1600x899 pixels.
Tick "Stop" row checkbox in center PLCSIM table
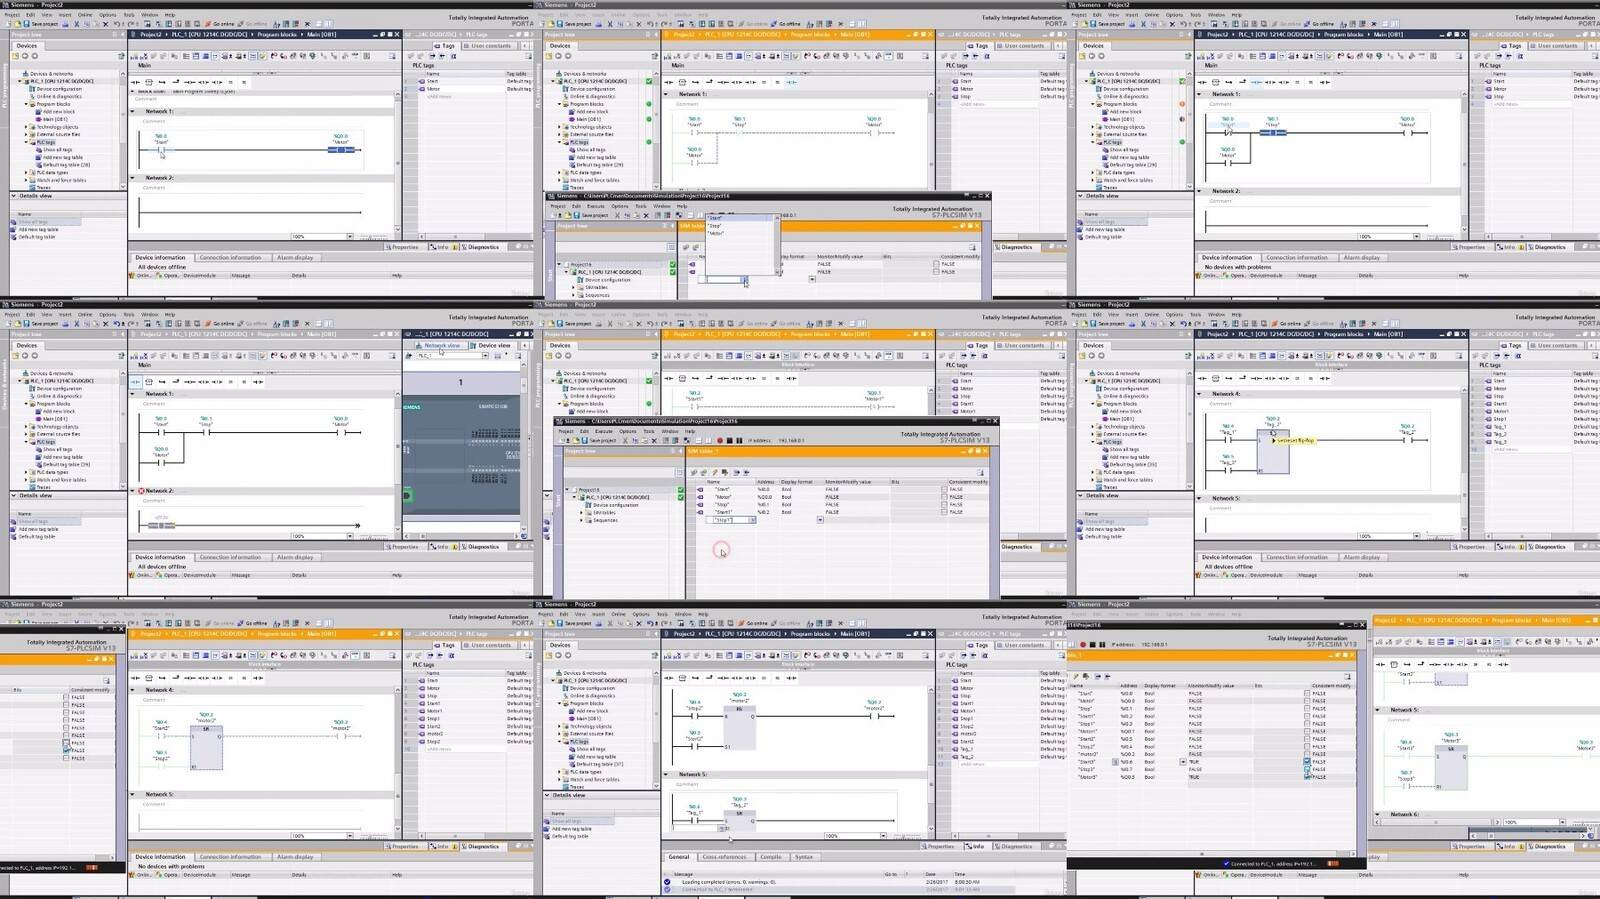(x=944, y=504)
